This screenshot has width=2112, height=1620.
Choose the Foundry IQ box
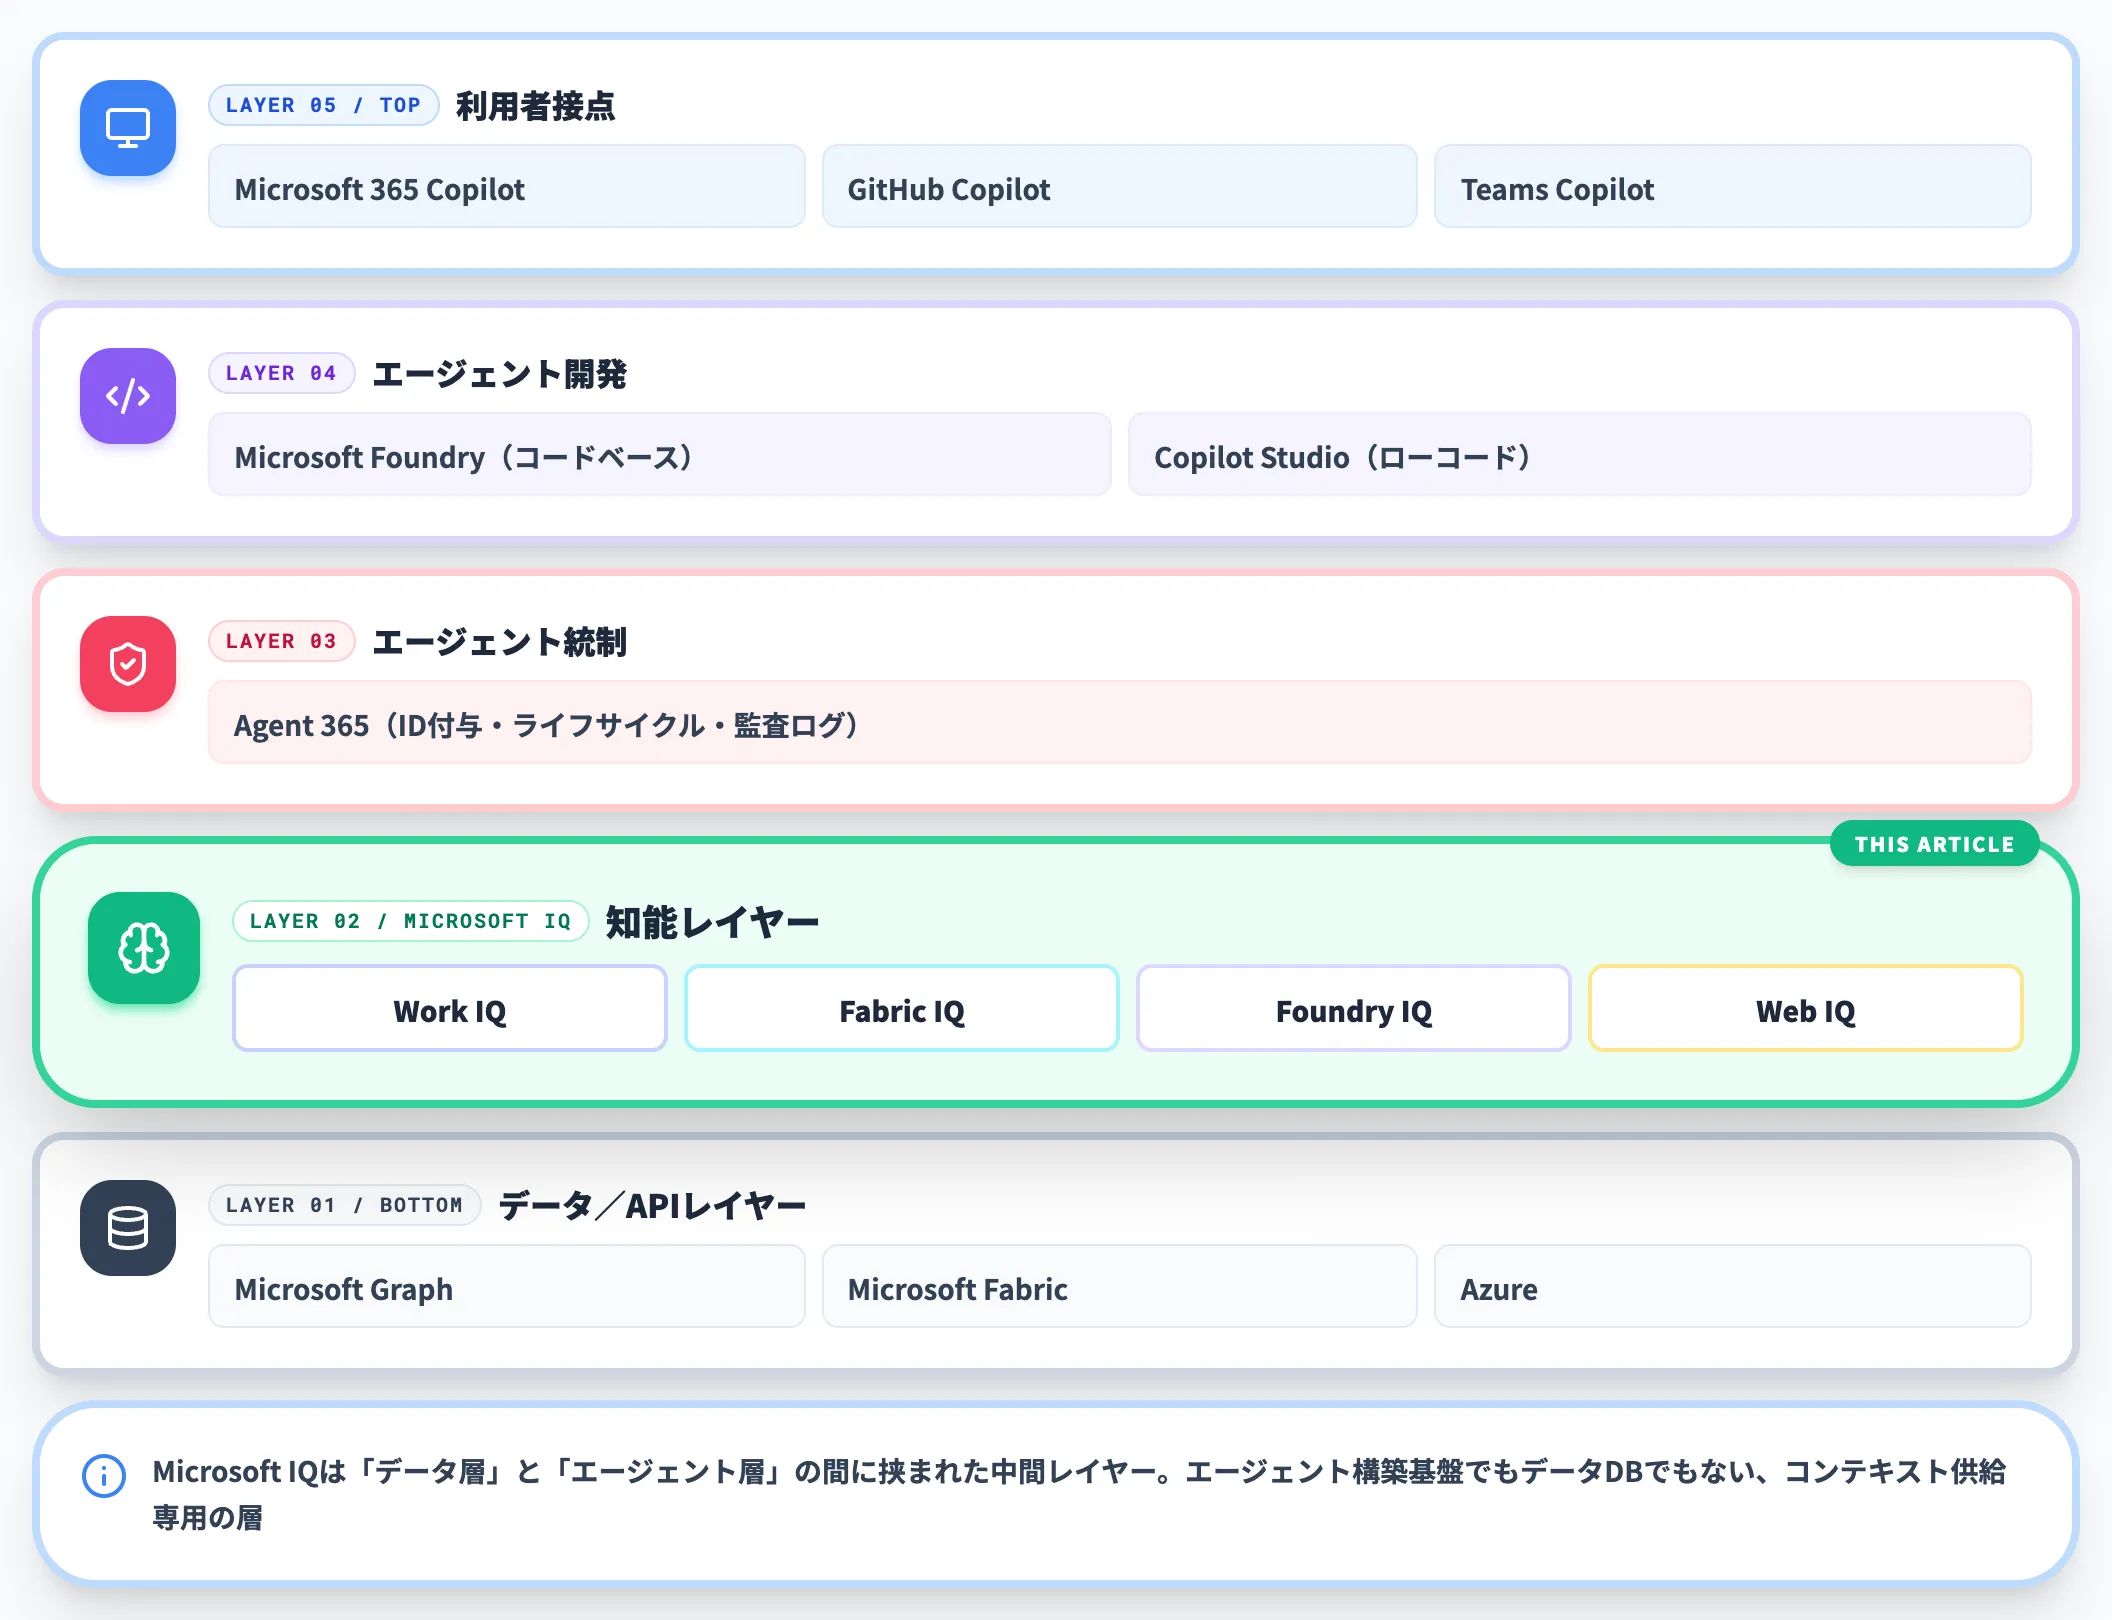coord(1354,1009)
